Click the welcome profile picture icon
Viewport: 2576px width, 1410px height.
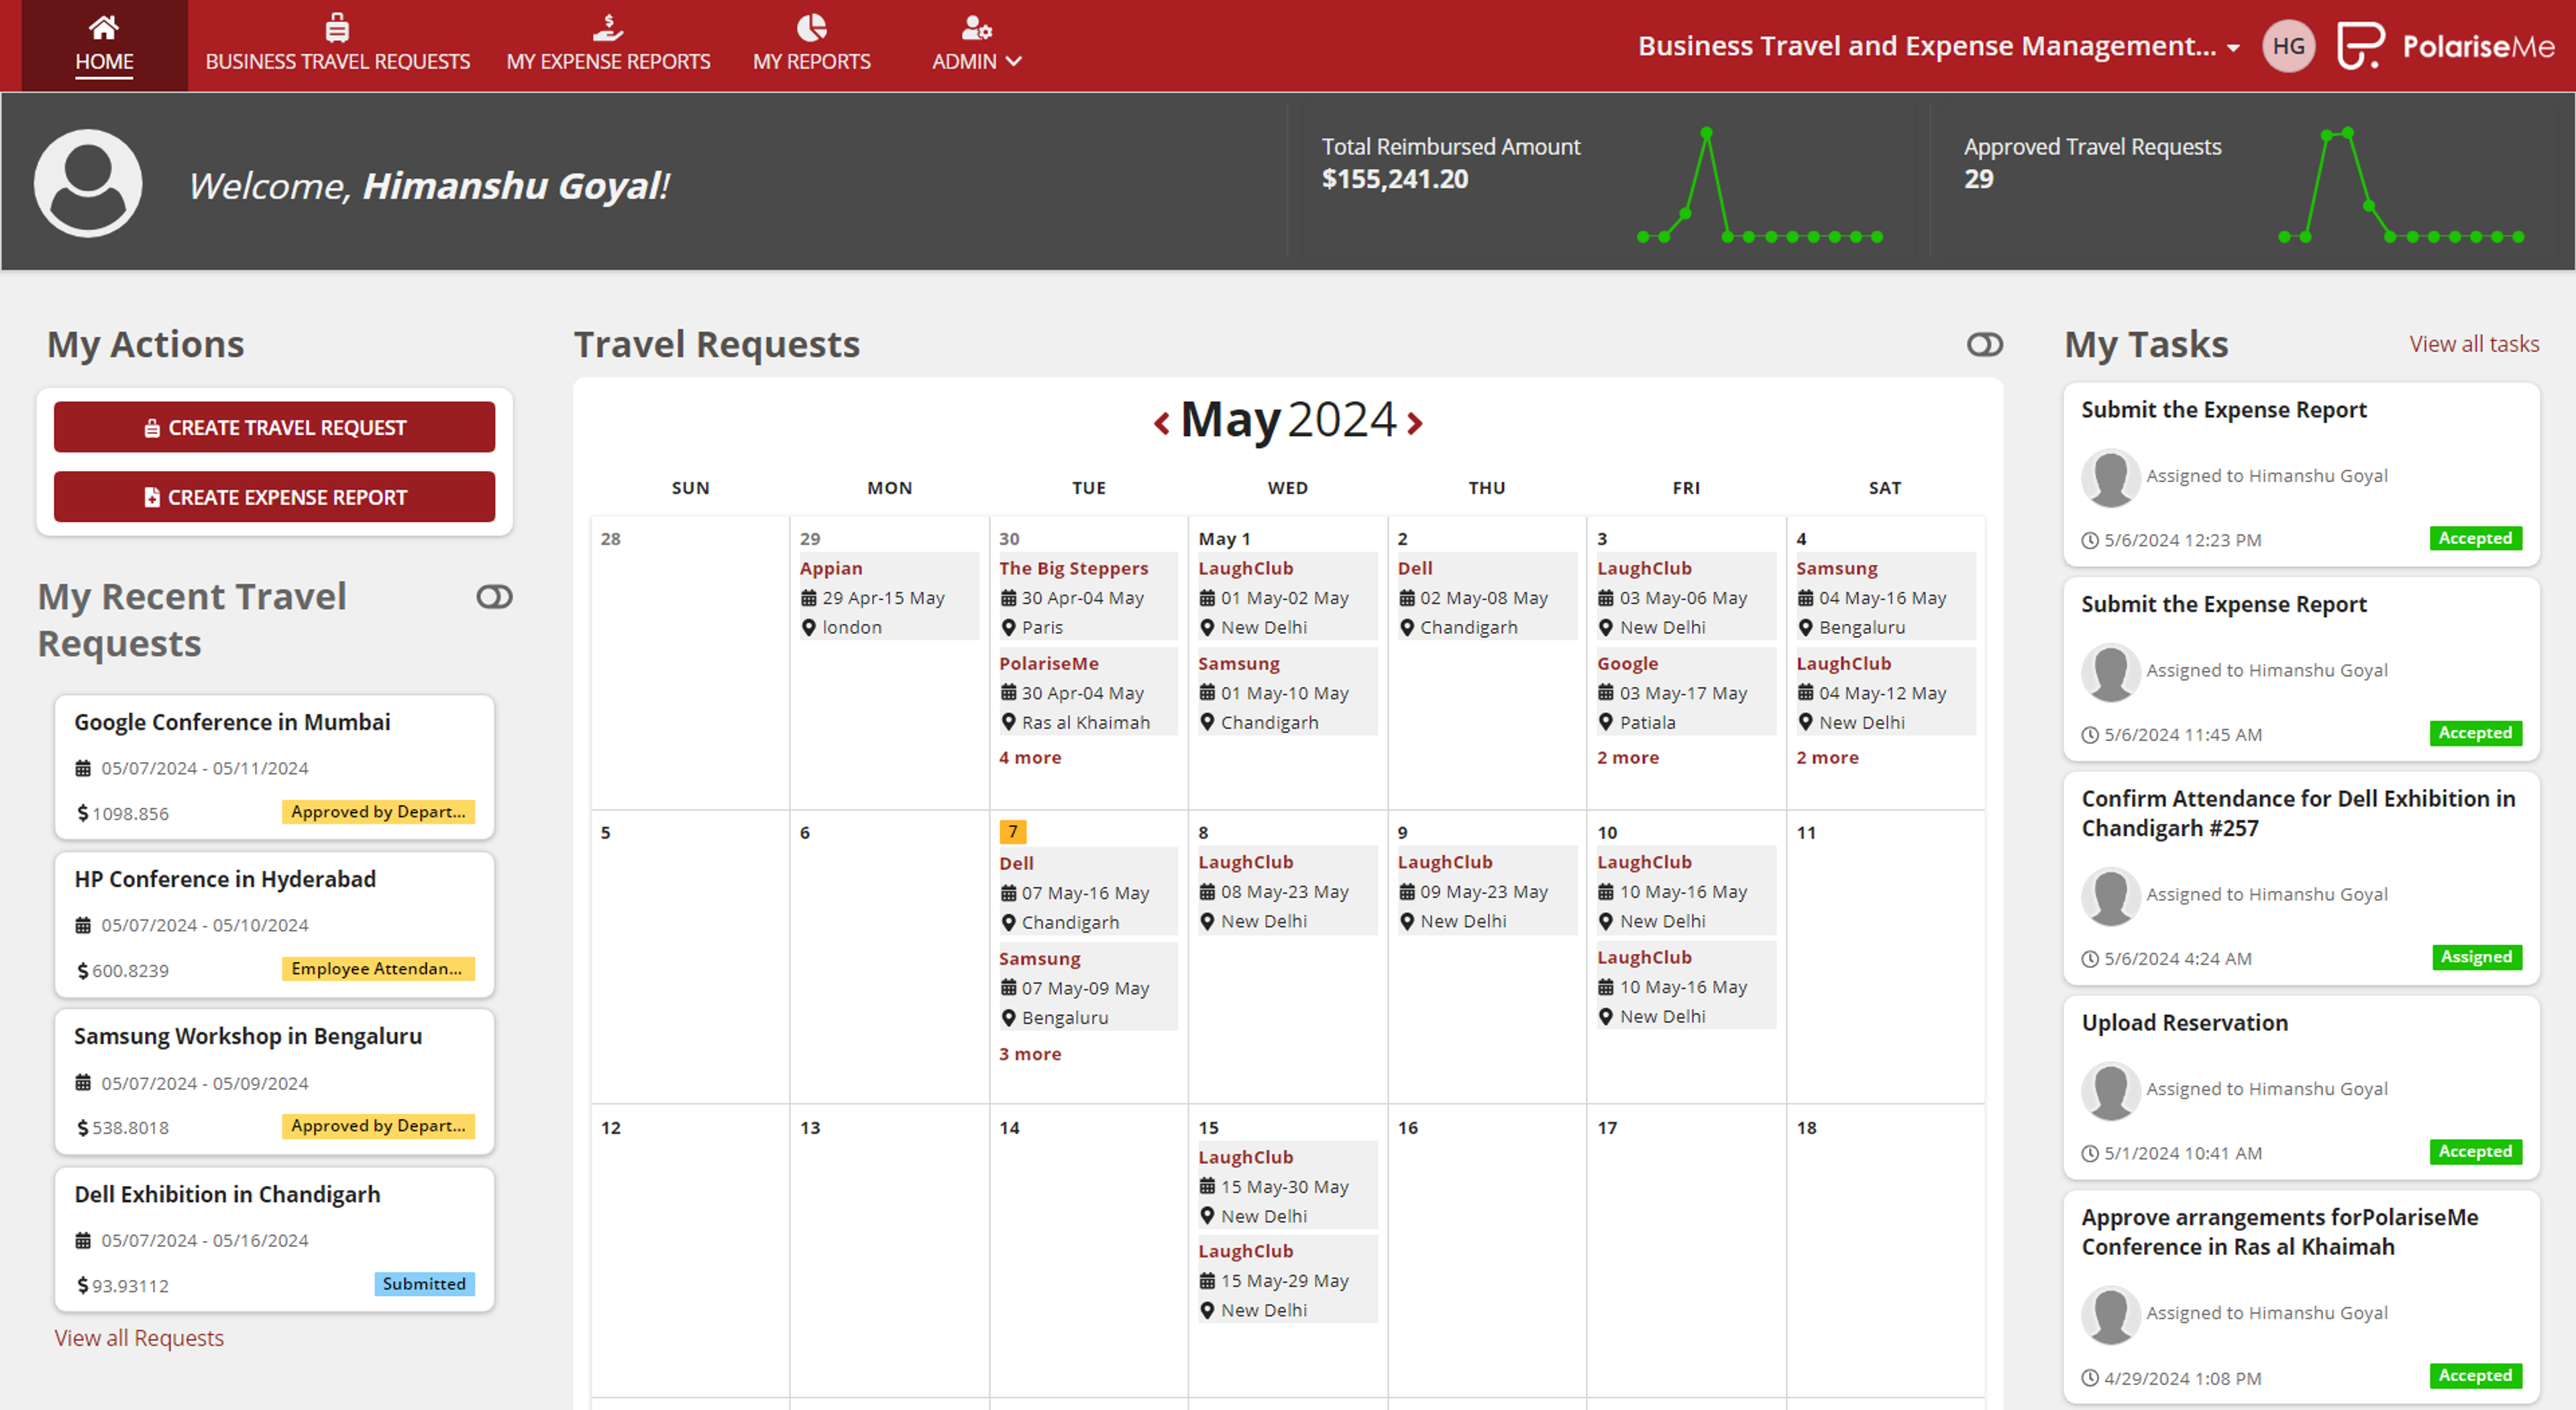(88, 183)
